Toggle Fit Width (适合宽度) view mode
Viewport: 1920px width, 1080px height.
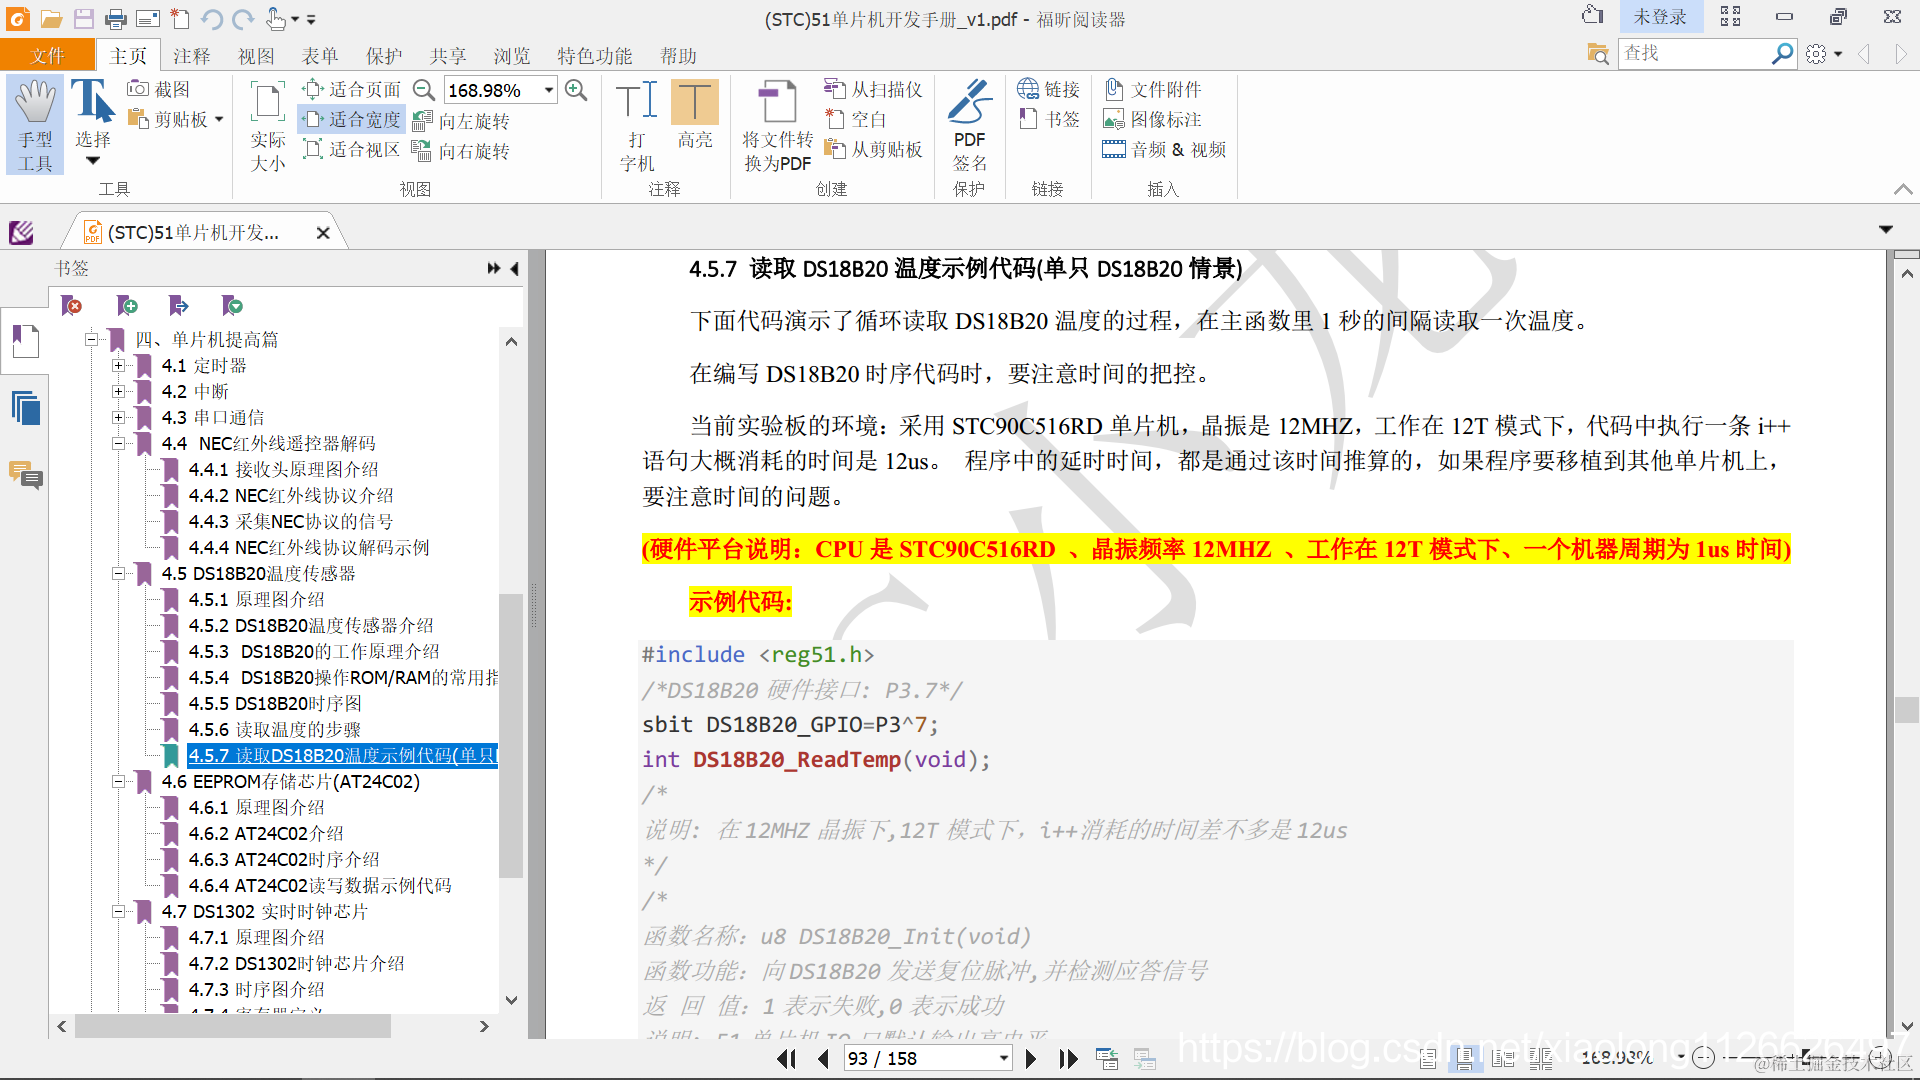352,120
